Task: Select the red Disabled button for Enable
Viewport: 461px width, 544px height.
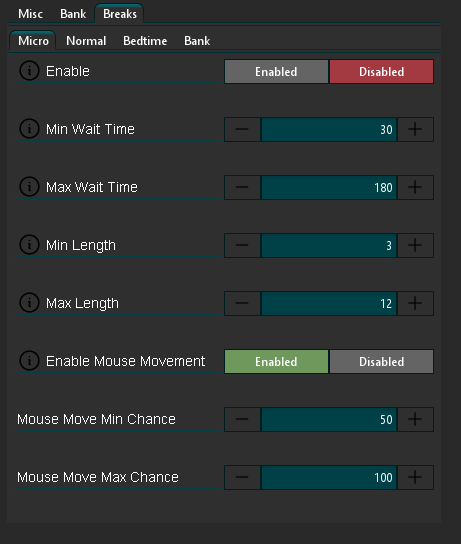Action: click(381, 71)
